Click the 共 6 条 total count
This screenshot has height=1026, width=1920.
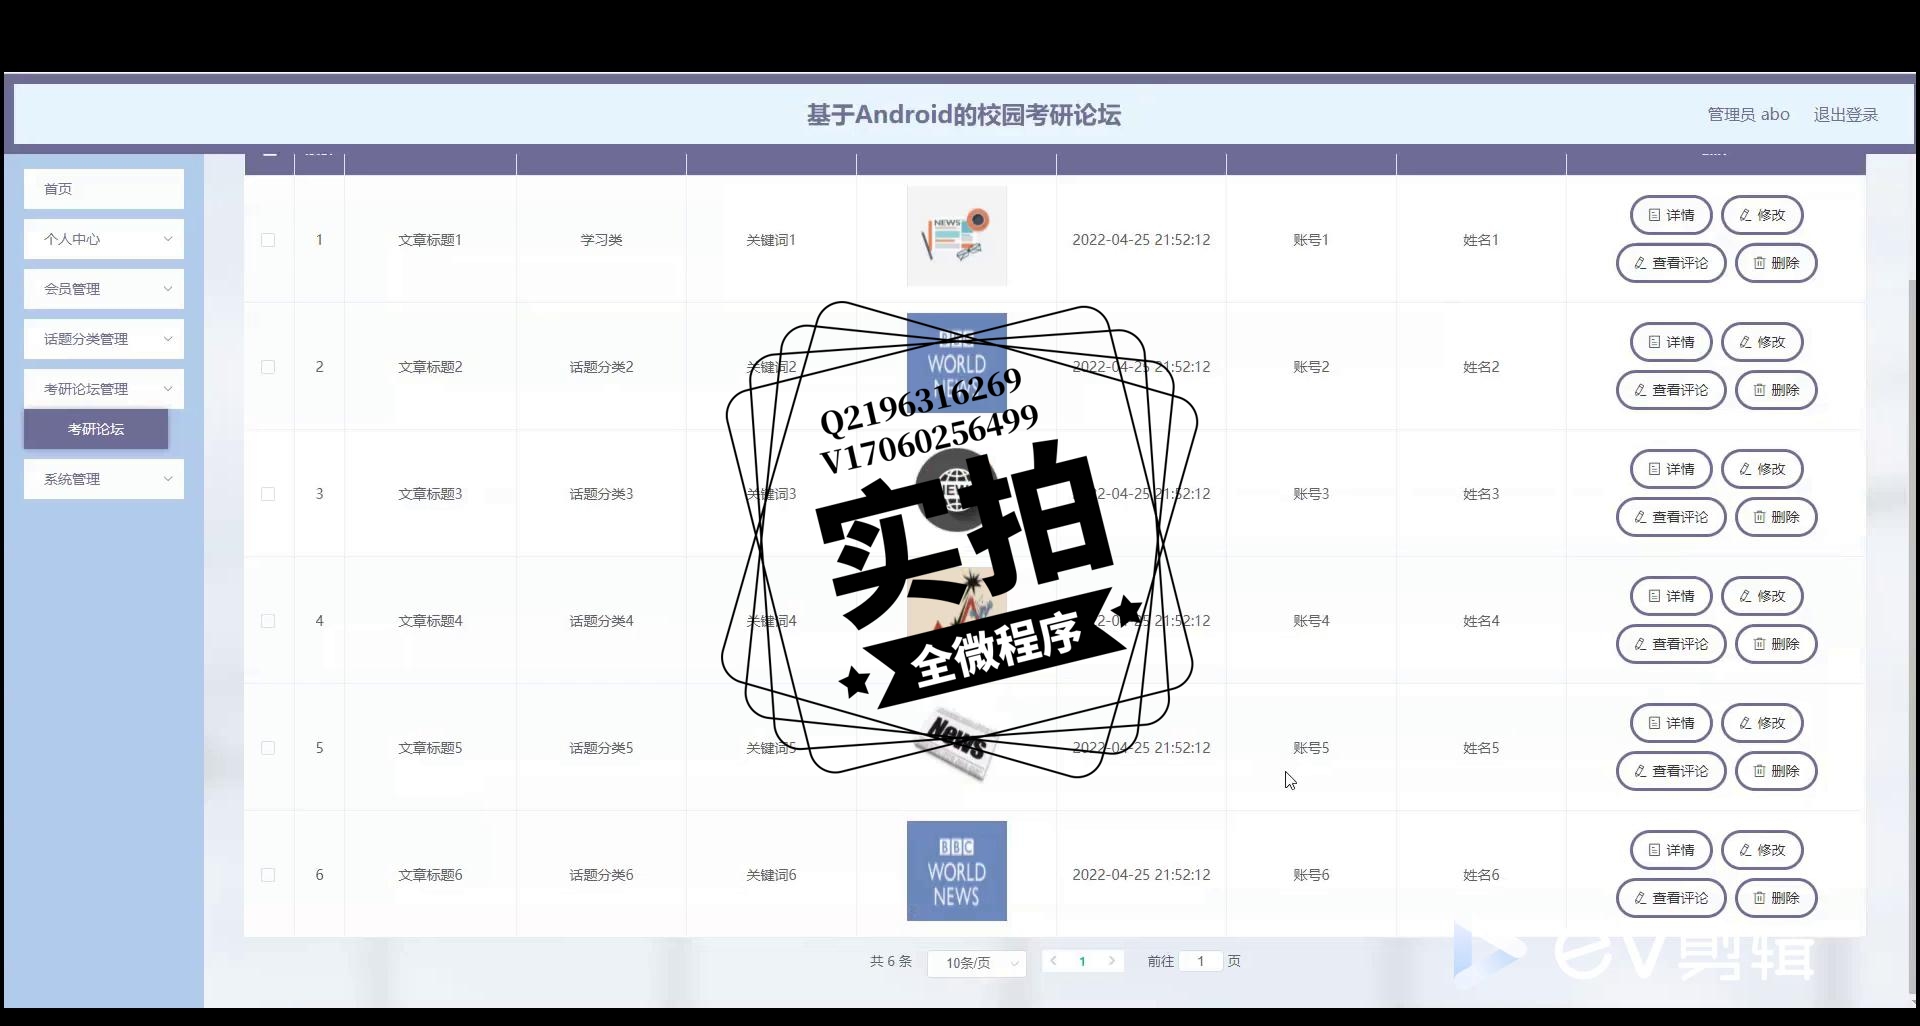pos(891,961)
